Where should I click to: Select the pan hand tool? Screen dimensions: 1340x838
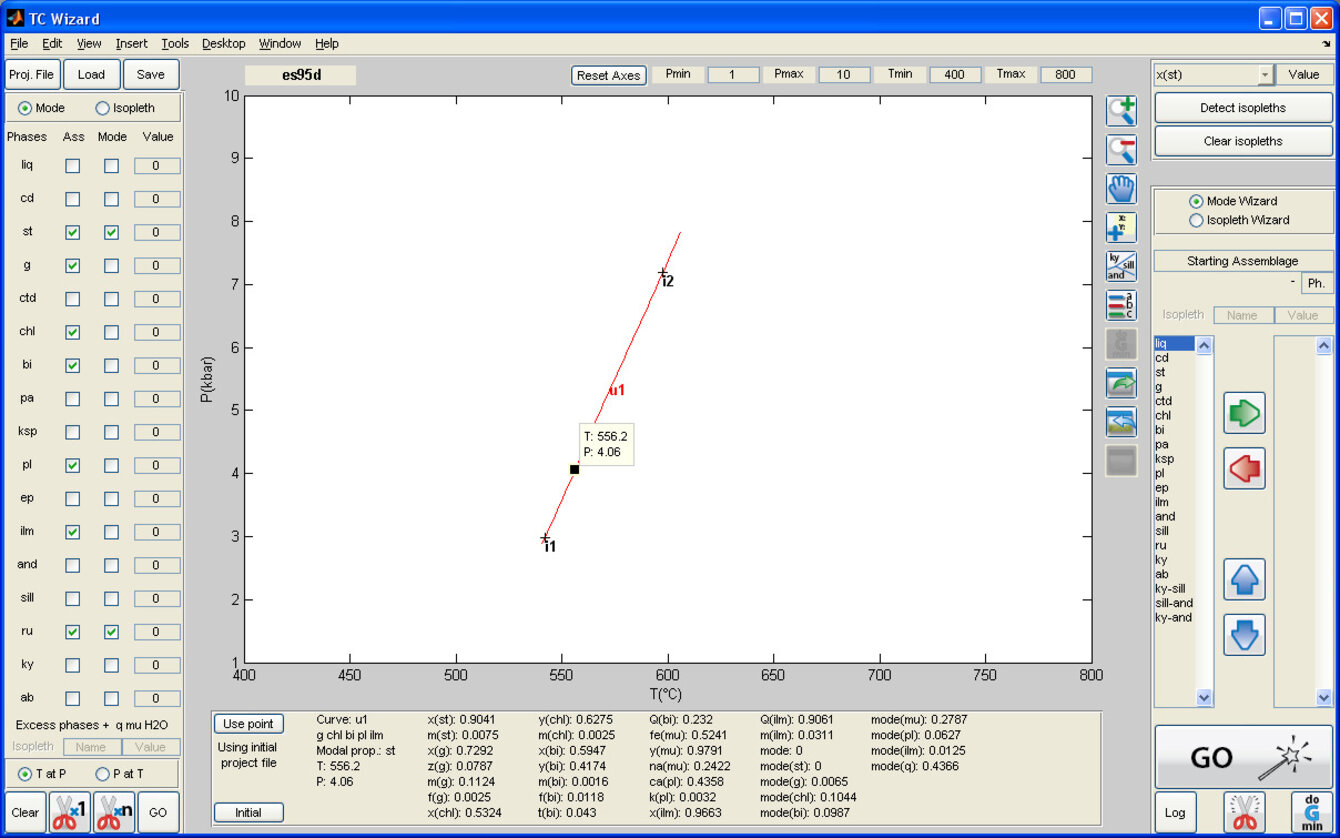coord(1121,189)
